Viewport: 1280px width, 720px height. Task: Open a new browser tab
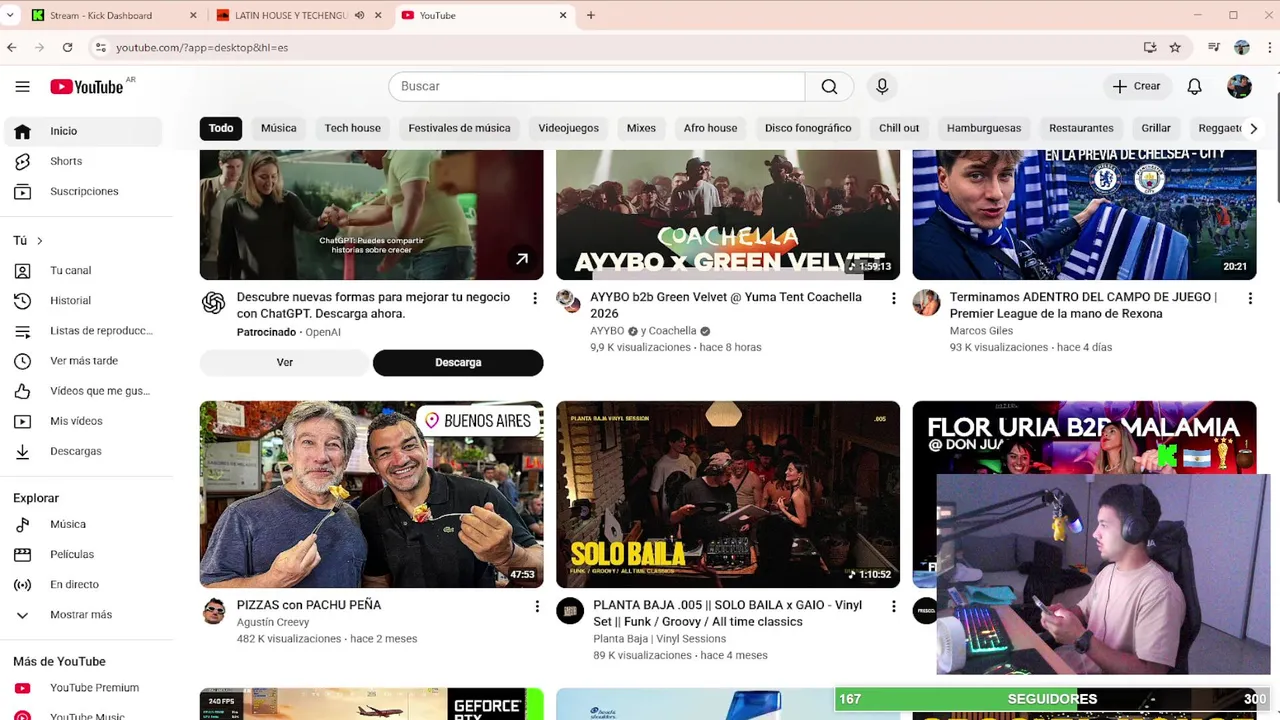point(591,15)
